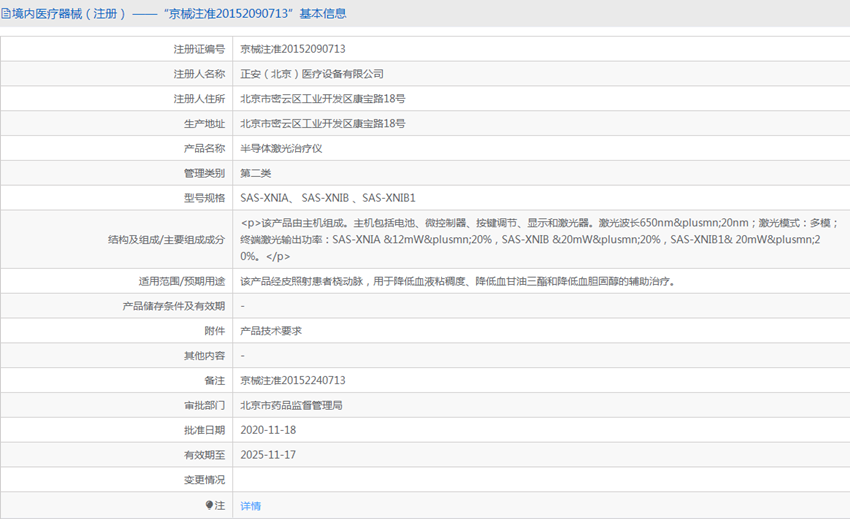This screenshot has height=519, width=850.
Task: Click the 型号规格 label
Action: [204, 198]
